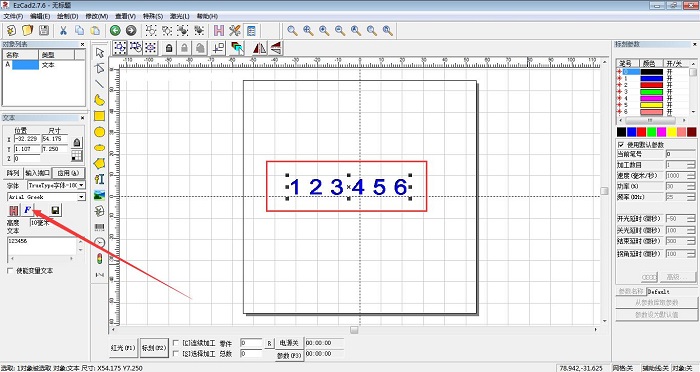Click the blue F font settings icon
Image resolution: width=700 pixels, height=372 pixels.
[x=28, y=210]
